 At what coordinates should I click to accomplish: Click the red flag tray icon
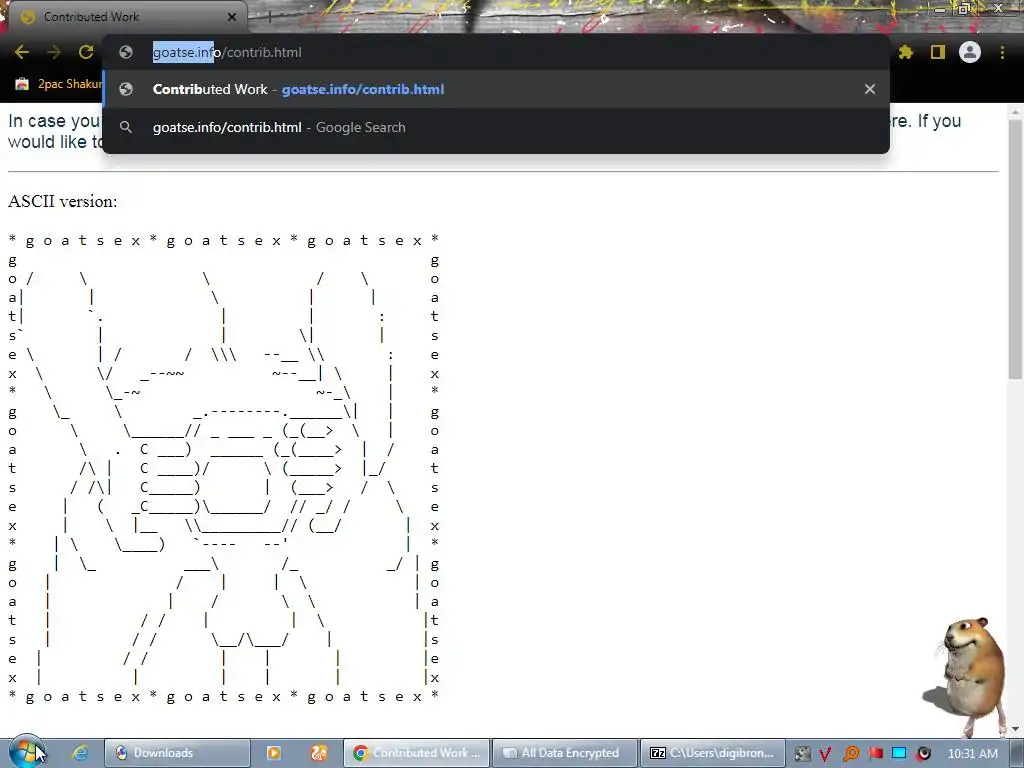click(875, 754)
